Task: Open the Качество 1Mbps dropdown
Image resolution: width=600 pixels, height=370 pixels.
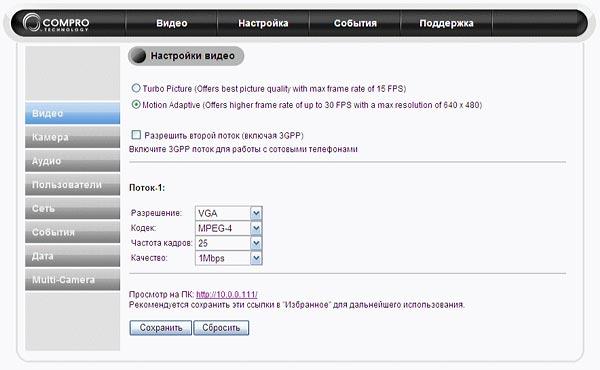Action: pyautogui.click(x=228, y=258)
